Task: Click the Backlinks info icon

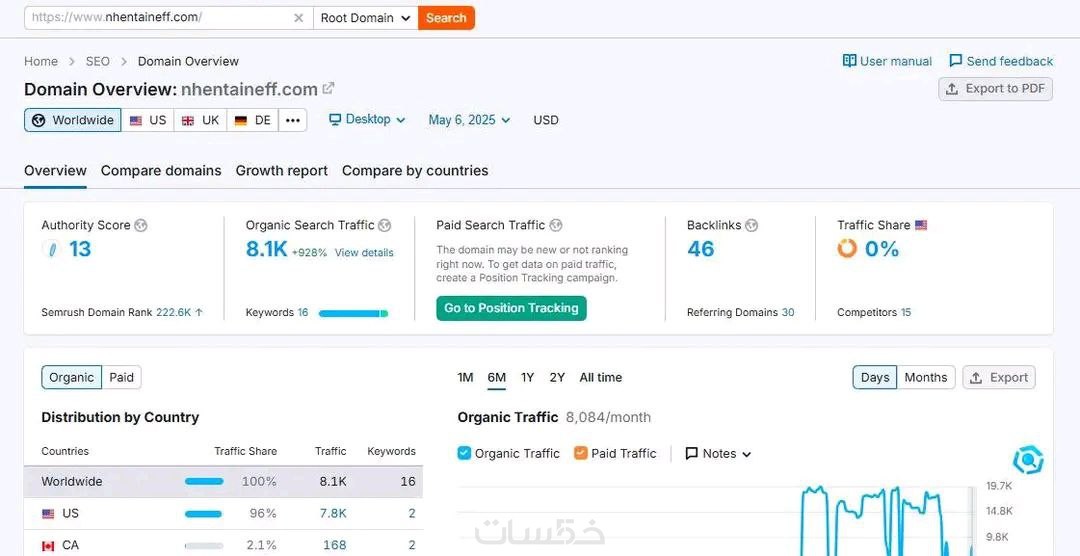Action: click(x=752, y=226)
